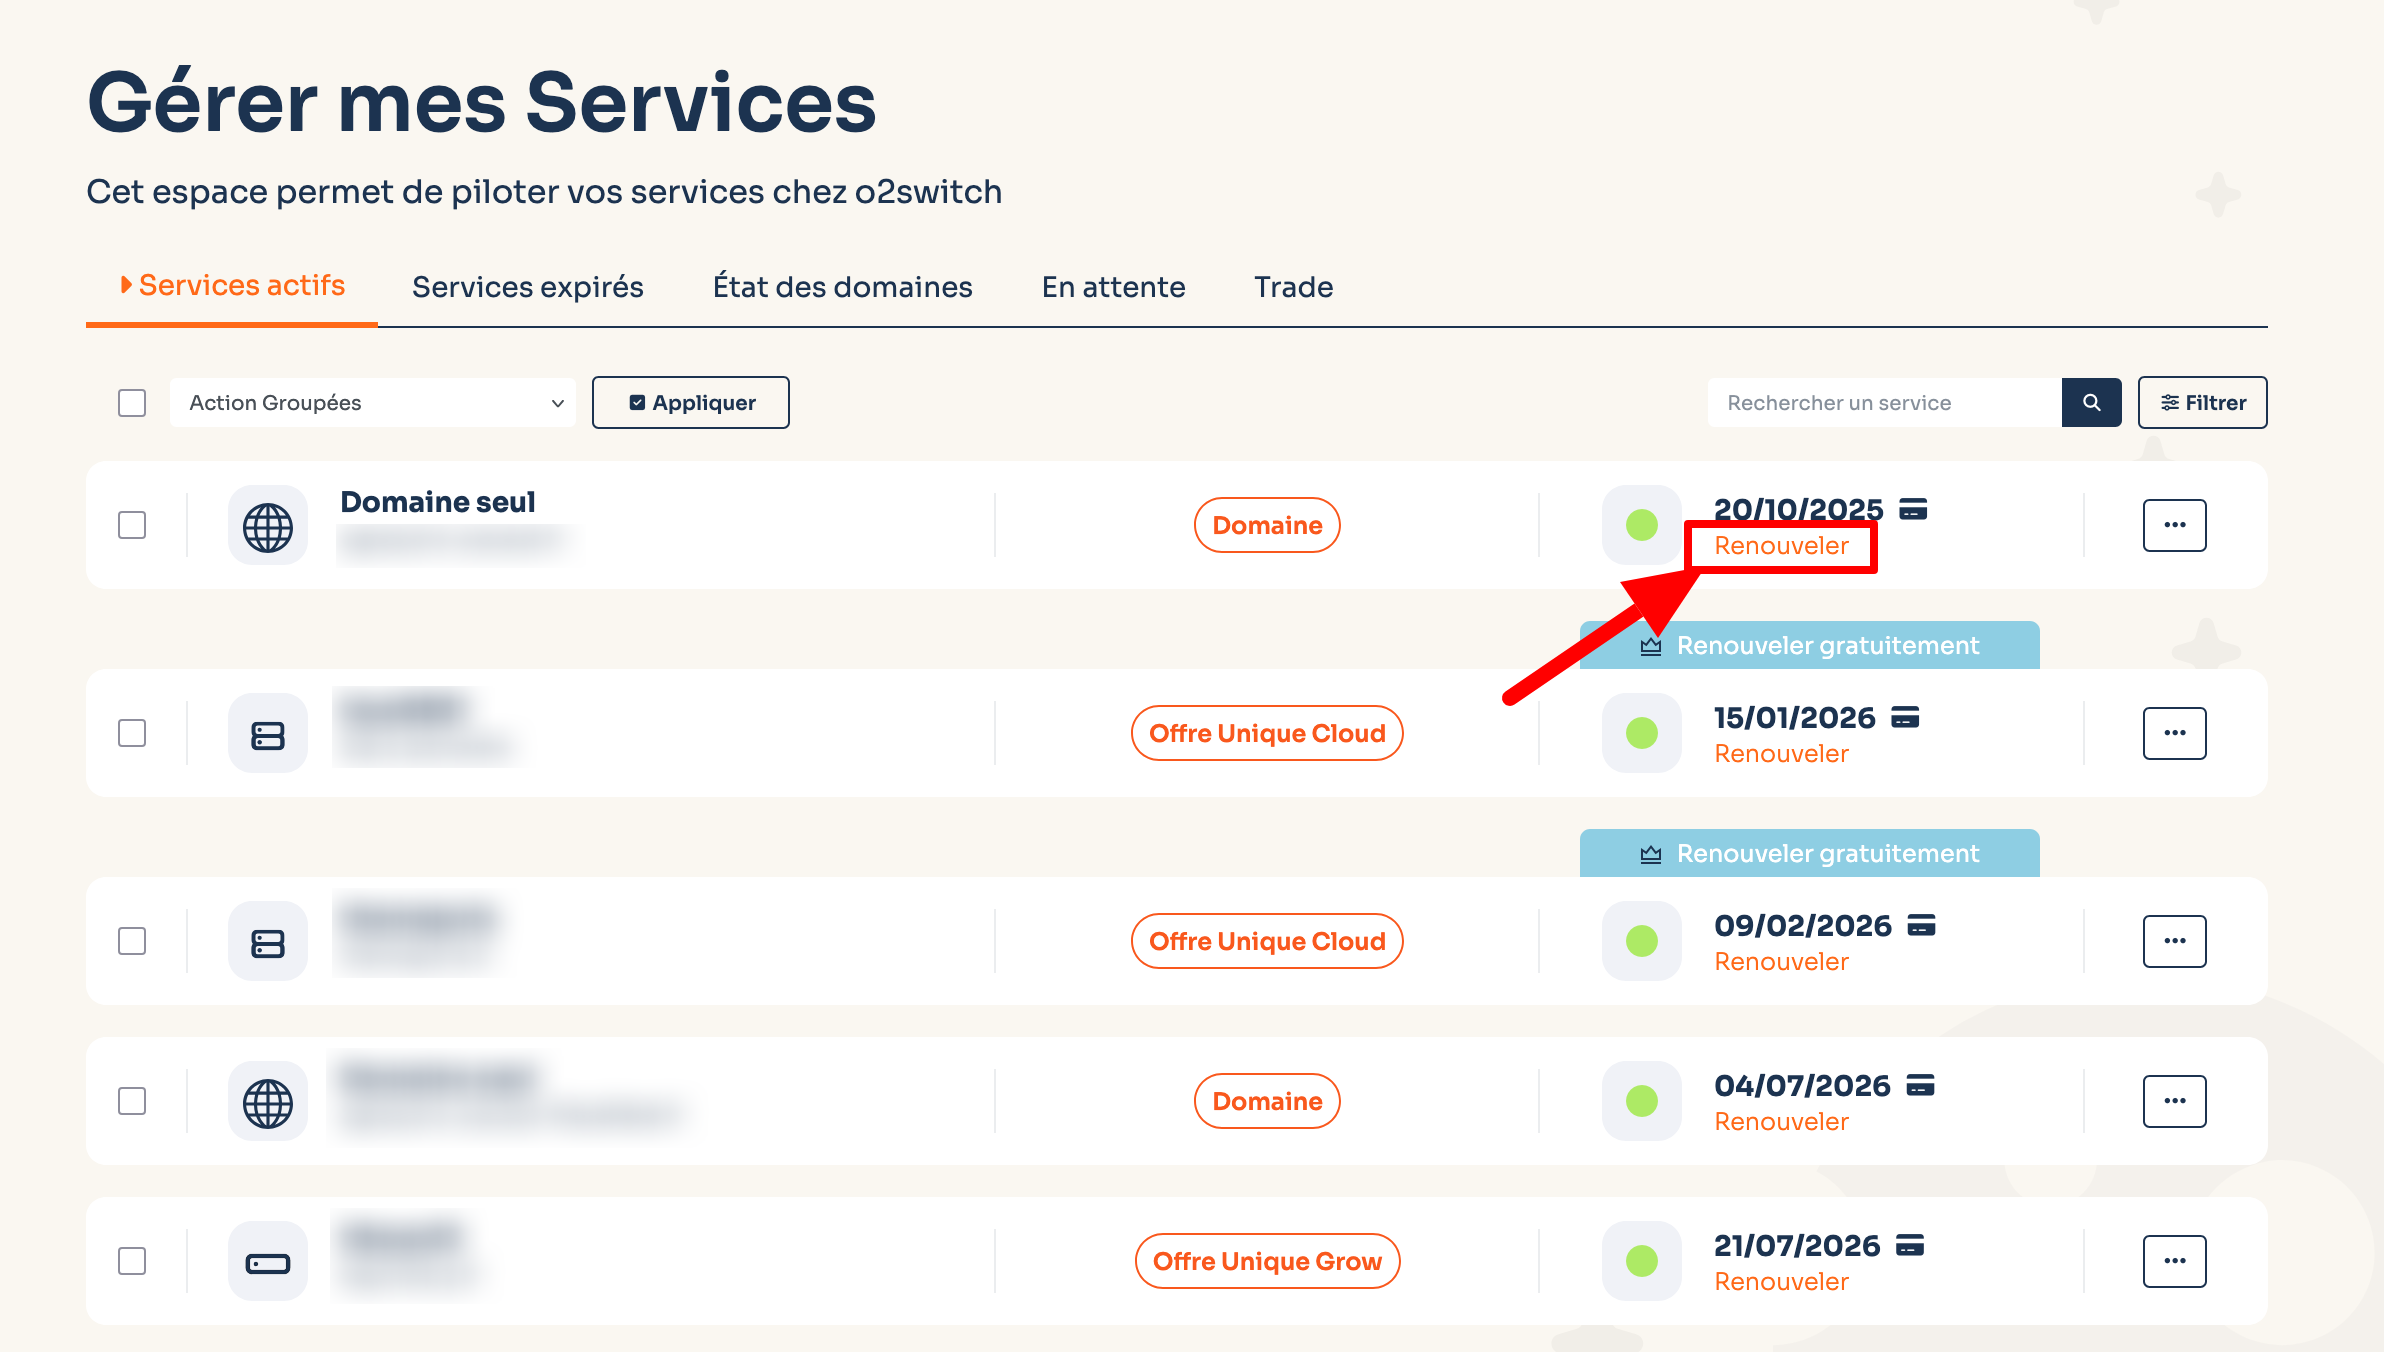This screenshot has height=1352, width=2384.
Task: Click Renouveler under 04/07/2026
Action: coord(1782,1122)
